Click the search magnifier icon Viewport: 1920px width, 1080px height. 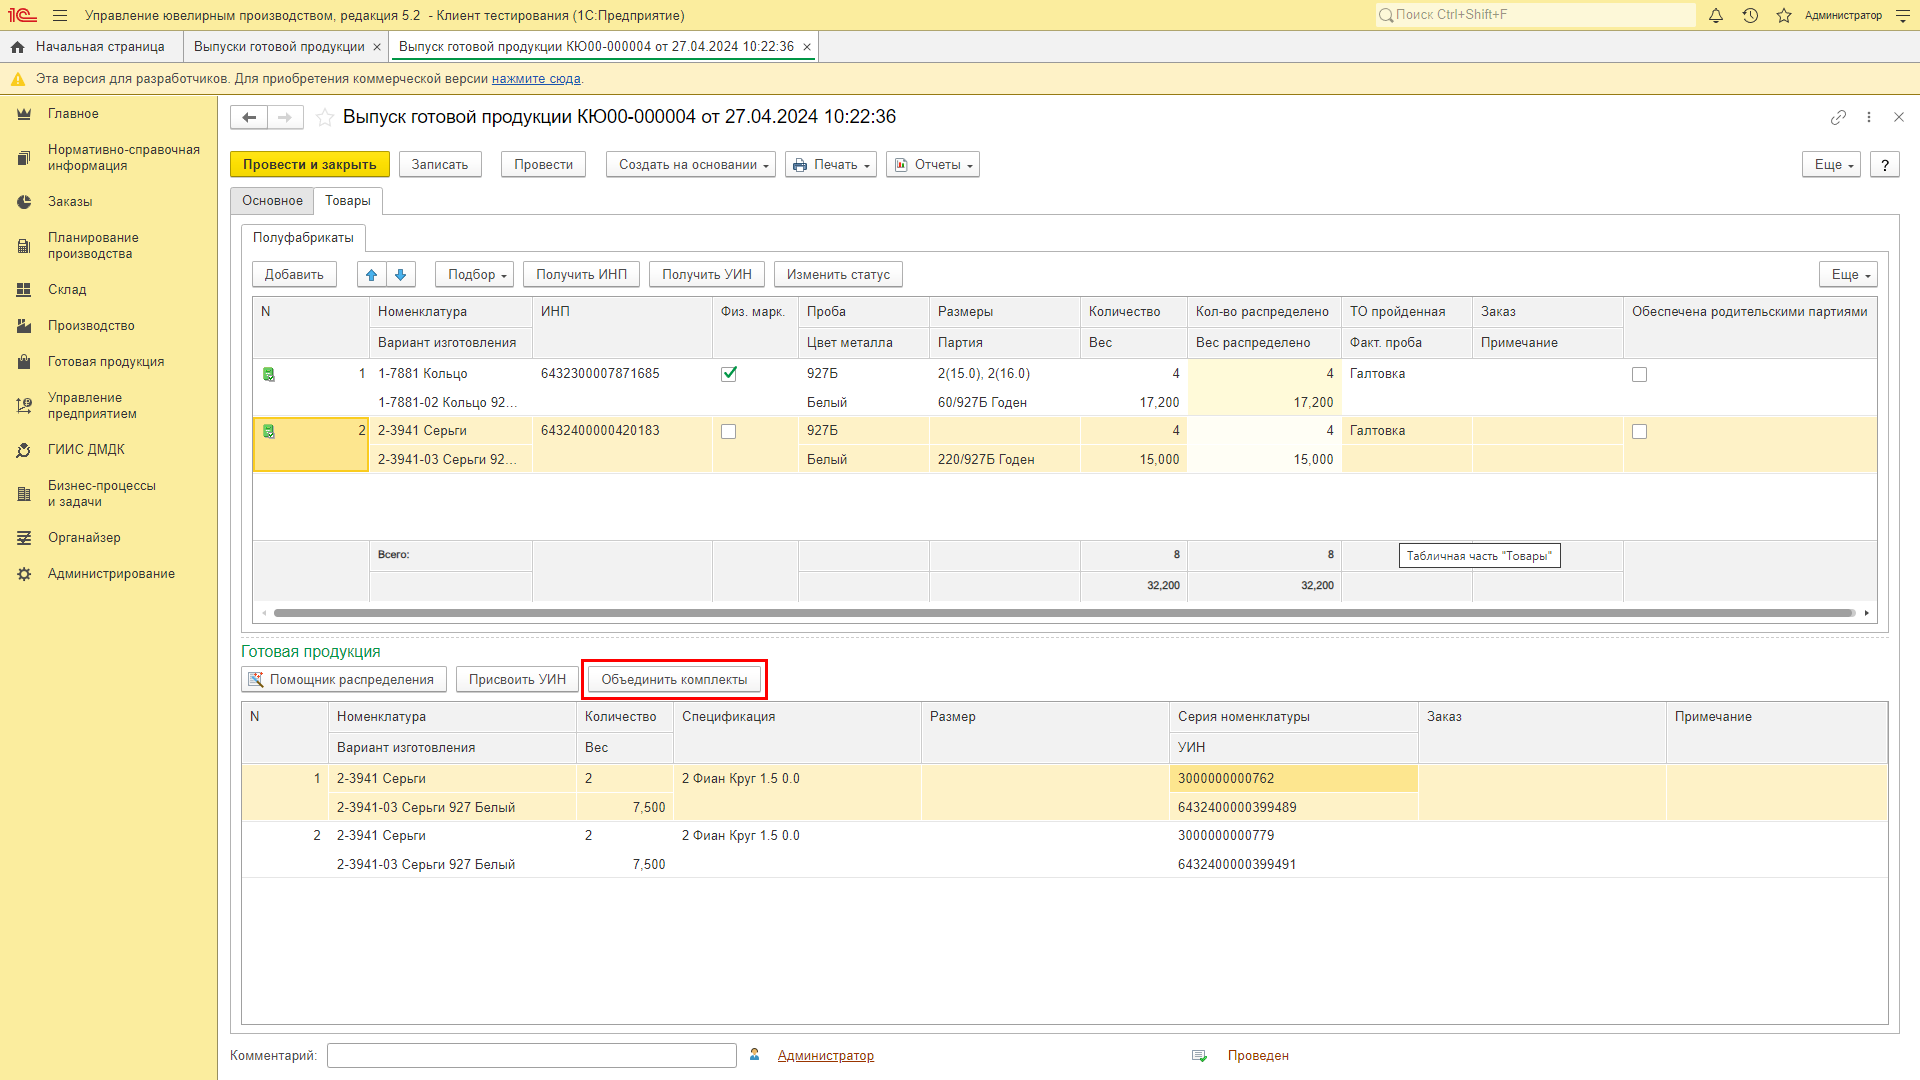(x=1385, y=15)
